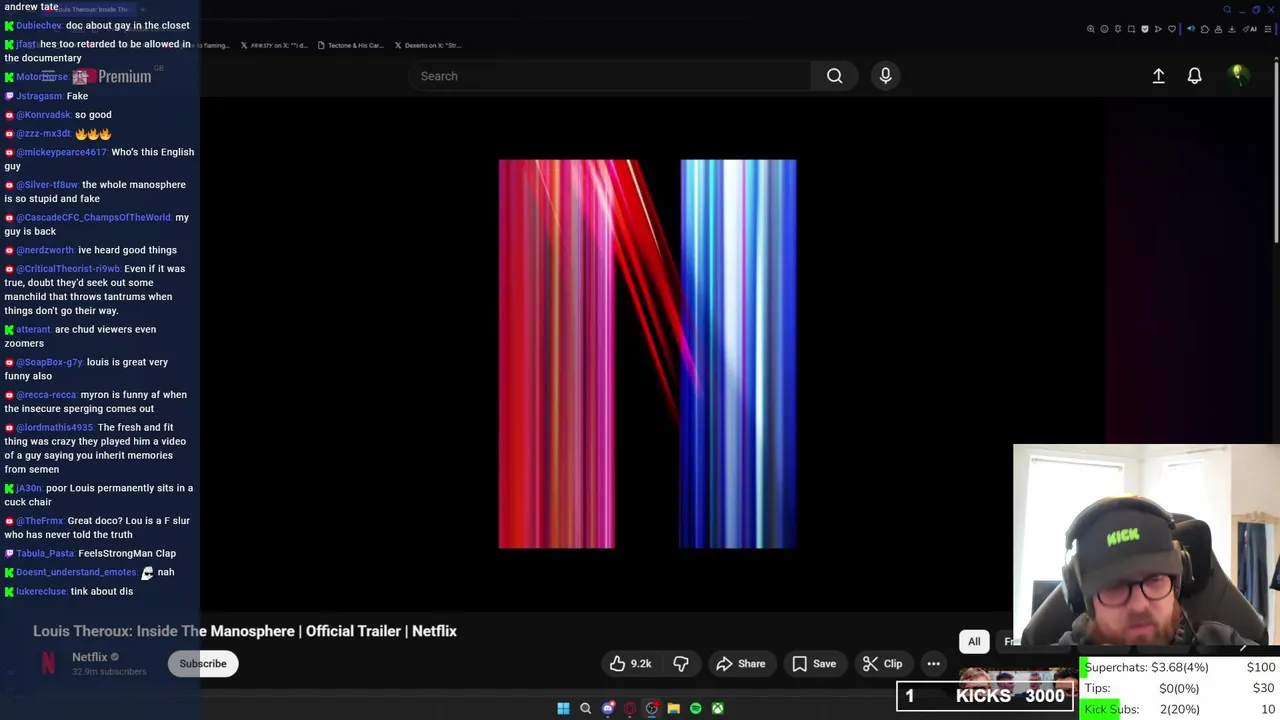Open File Explorer from the taskbar

tap(674, 708)
